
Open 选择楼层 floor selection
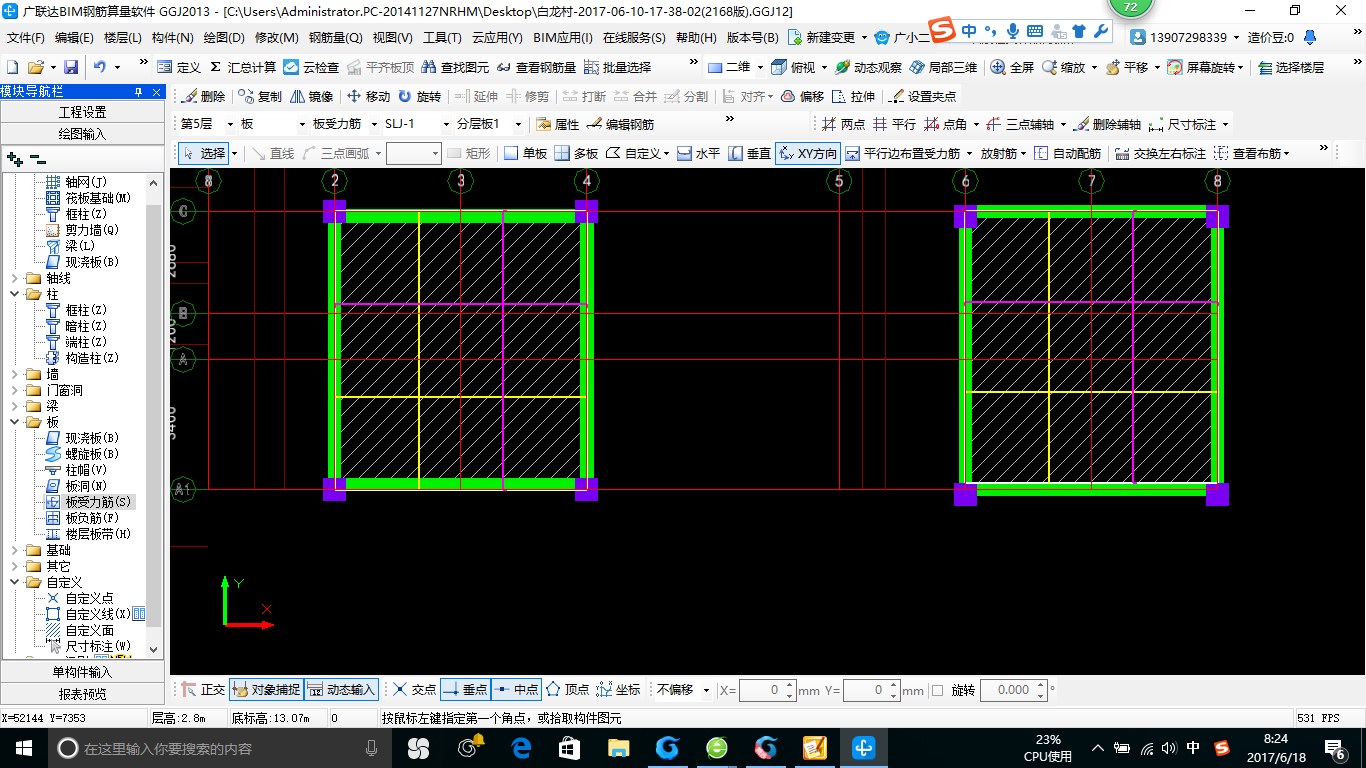tap(1290, 67)
